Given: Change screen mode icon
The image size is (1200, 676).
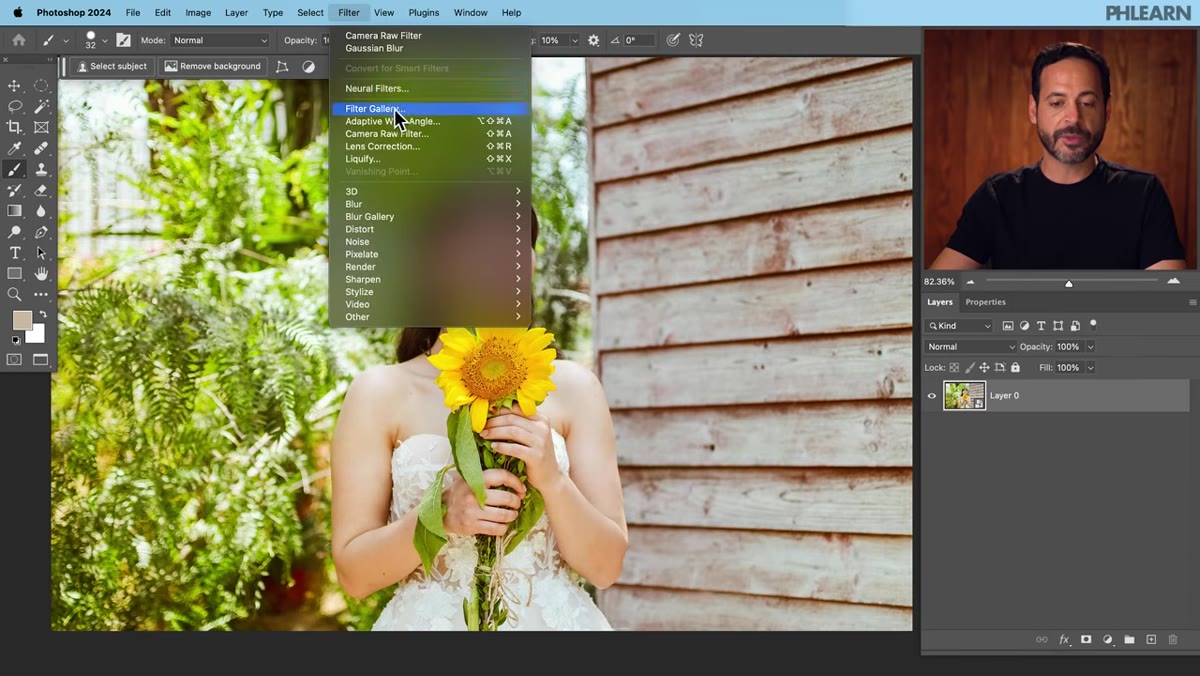Looking at the screenshot, I should coord(41,359).
